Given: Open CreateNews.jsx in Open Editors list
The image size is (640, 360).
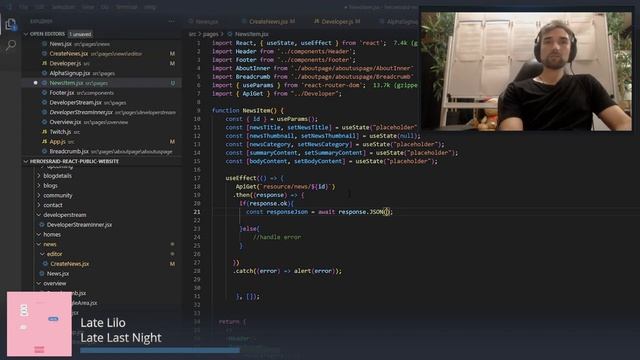Looking at the screenshot, I should (102, 53).
